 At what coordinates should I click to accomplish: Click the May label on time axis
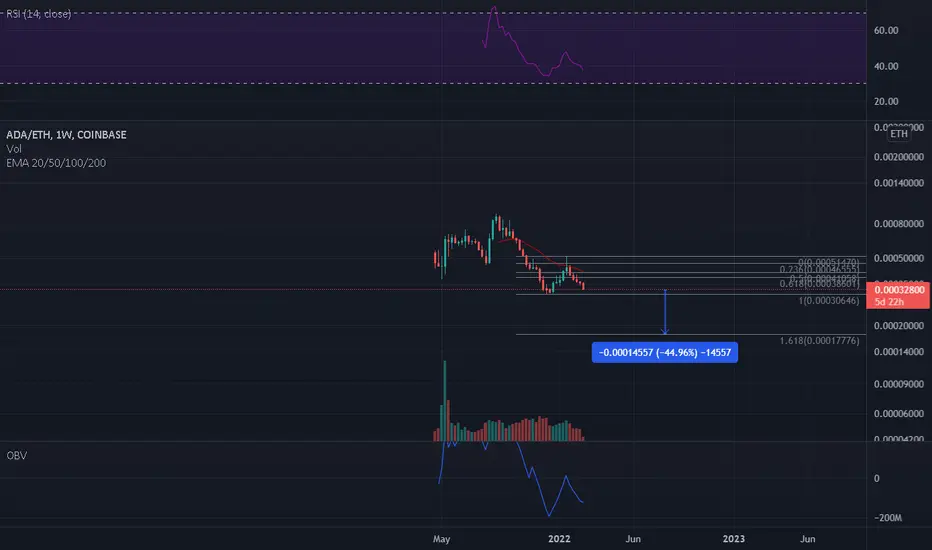tap(441, 539)
